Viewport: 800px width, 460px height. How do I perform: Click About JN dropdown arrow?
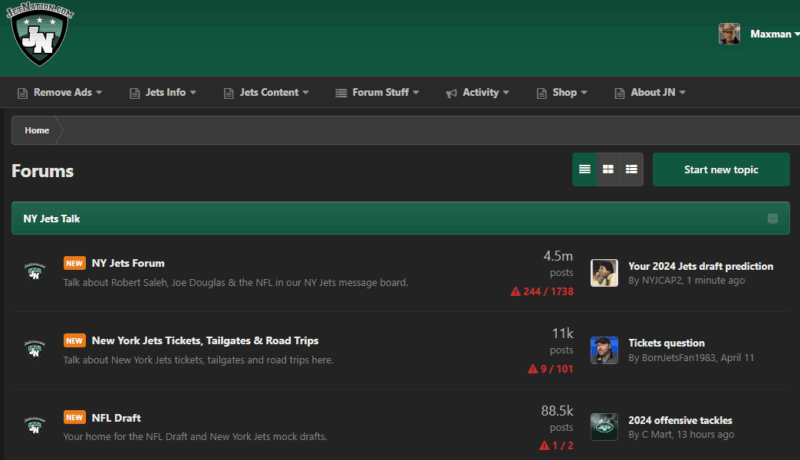click(x=683, y=93)
